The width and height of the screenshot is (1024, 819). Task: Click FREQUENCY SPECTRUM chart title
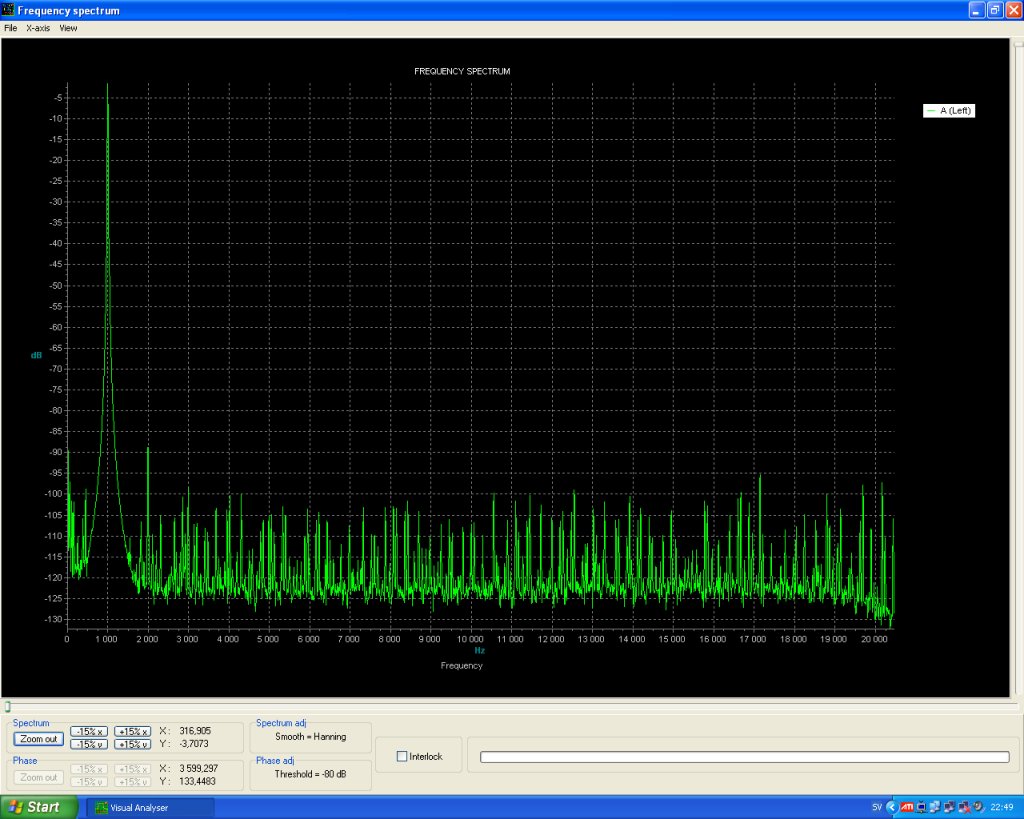[x=462, y=71]
